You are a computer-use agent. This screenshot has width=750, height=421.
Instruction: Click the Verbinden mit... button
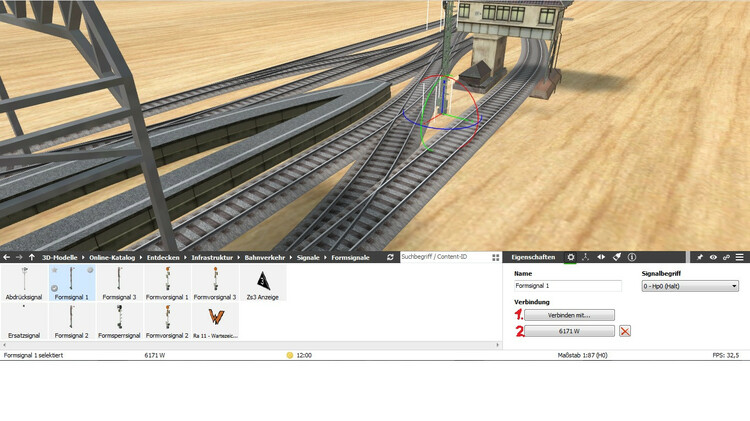pos(569,315)
